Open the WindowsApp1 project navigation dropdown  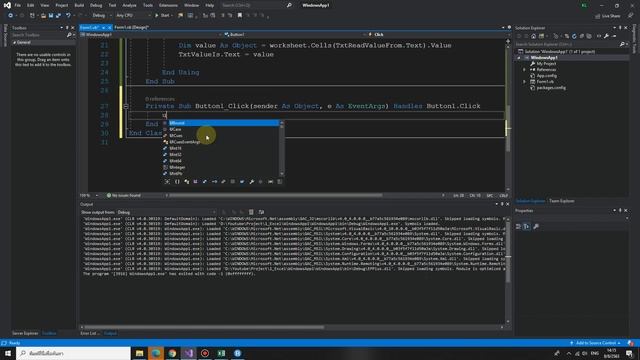[151, 35]
